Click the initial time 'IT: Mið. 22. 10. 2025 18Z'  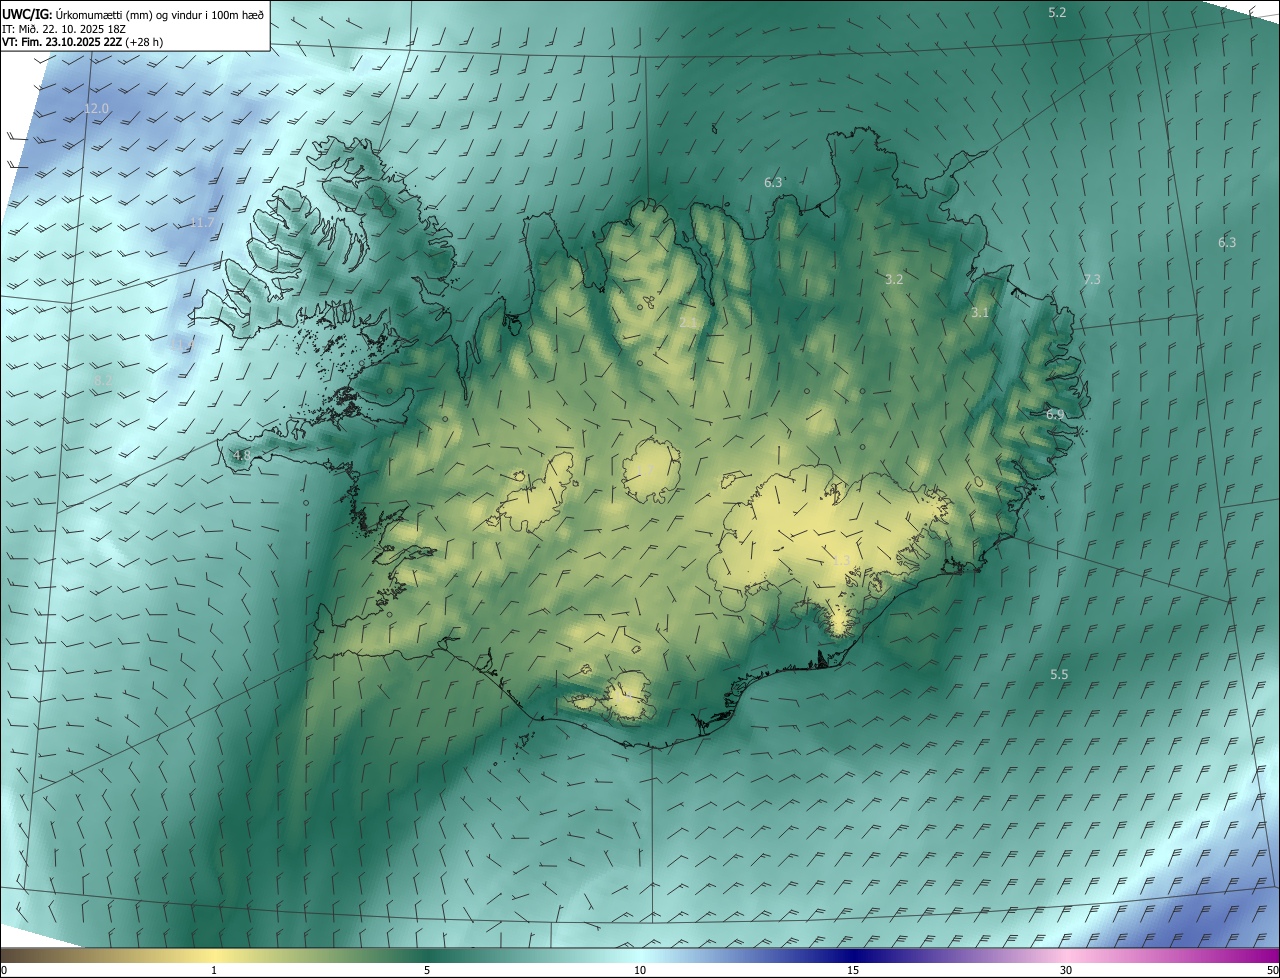point(64,29)
